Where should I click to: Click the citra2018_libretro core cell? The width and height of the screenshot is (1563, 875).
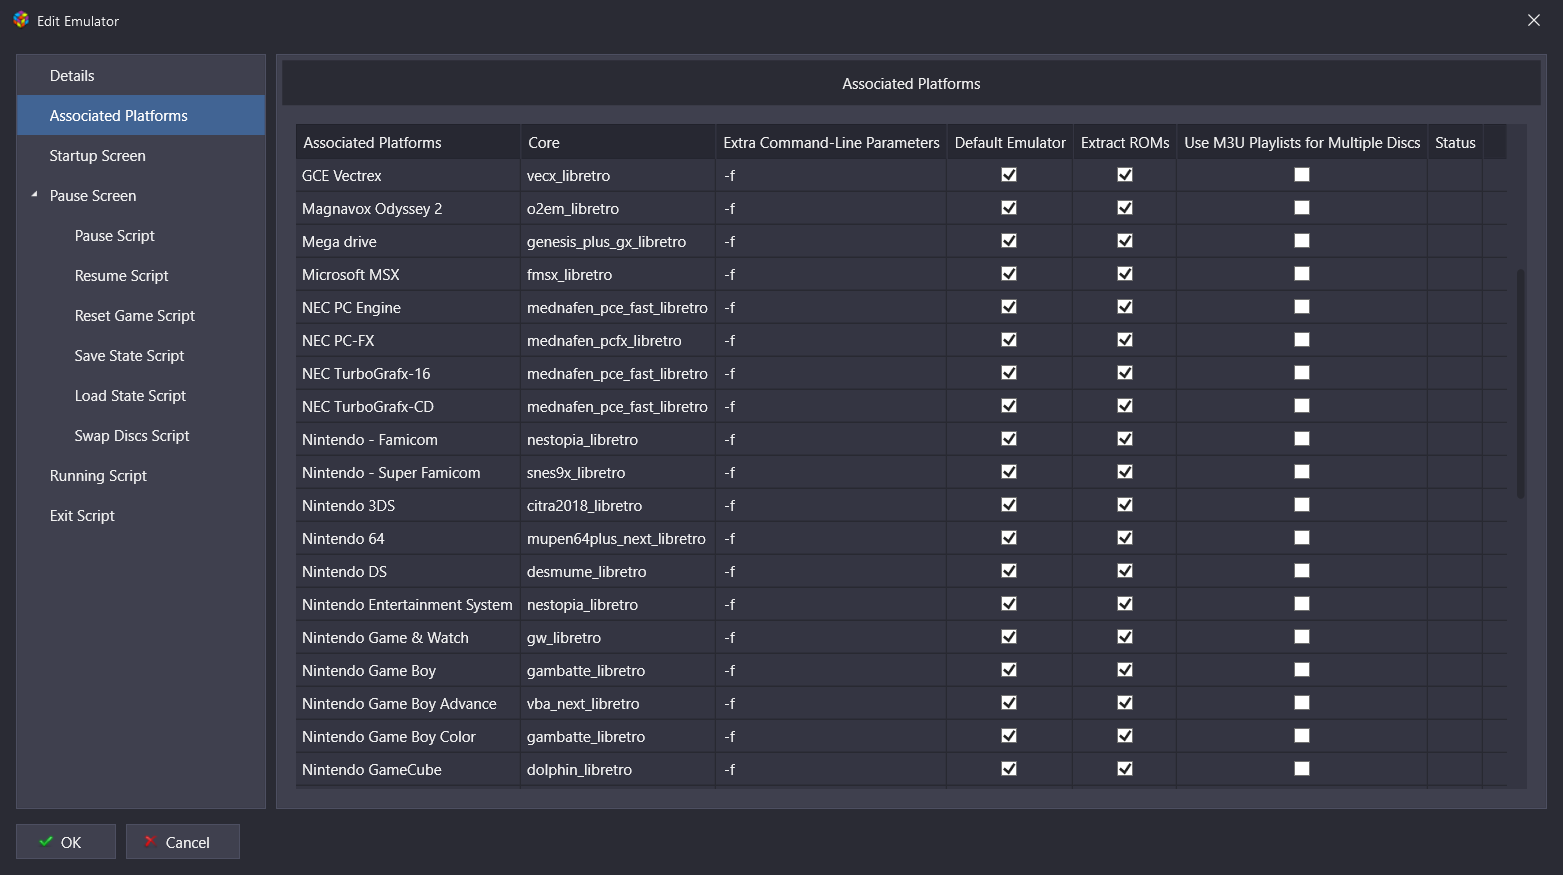pos(618,506)
